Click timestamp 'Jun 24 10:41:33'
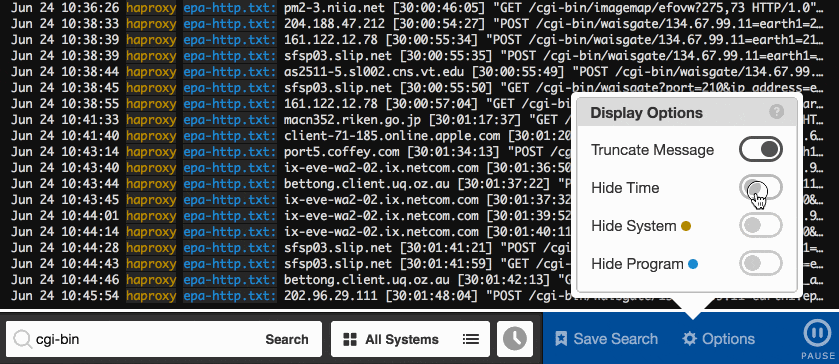The height and width of the screenshot is (364, 839). (65, 120)
